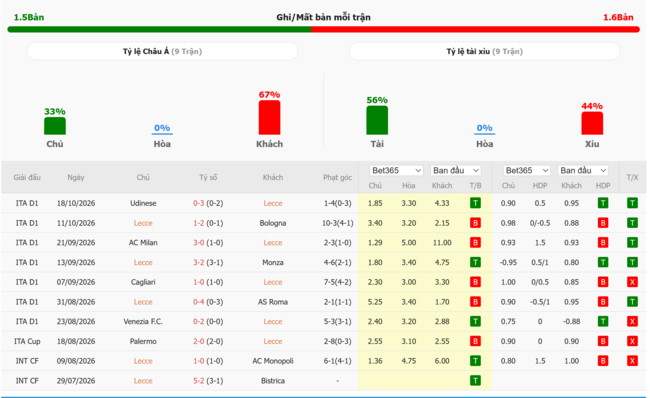Viewport: 650px width, 398px height.
Task: Click T/B win badge in 09/08/2026 row
Action: tap(475, 361)
